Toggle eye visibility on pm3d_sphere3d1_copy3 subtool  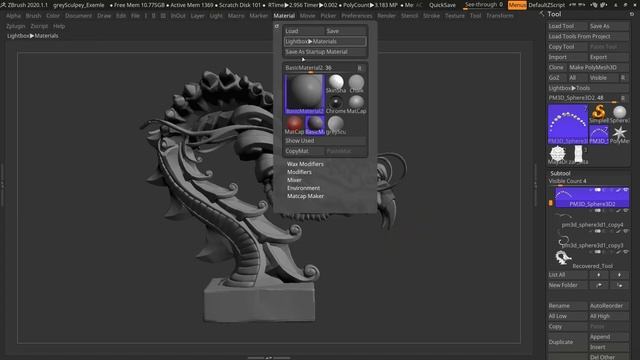coord(626,231)
